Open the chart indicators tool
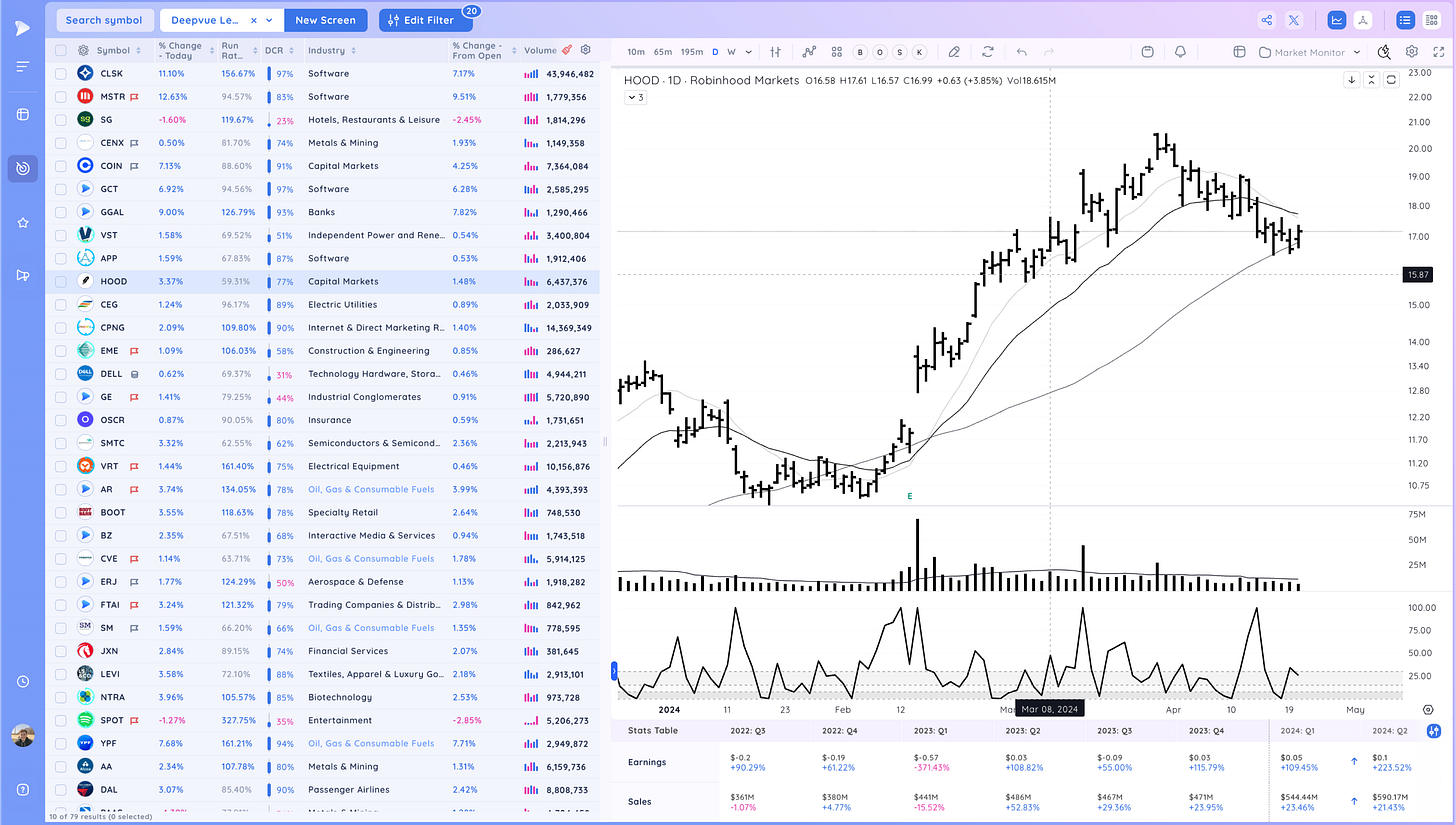The width and height of the screenshot is (1456, 825). click(776, 52)
